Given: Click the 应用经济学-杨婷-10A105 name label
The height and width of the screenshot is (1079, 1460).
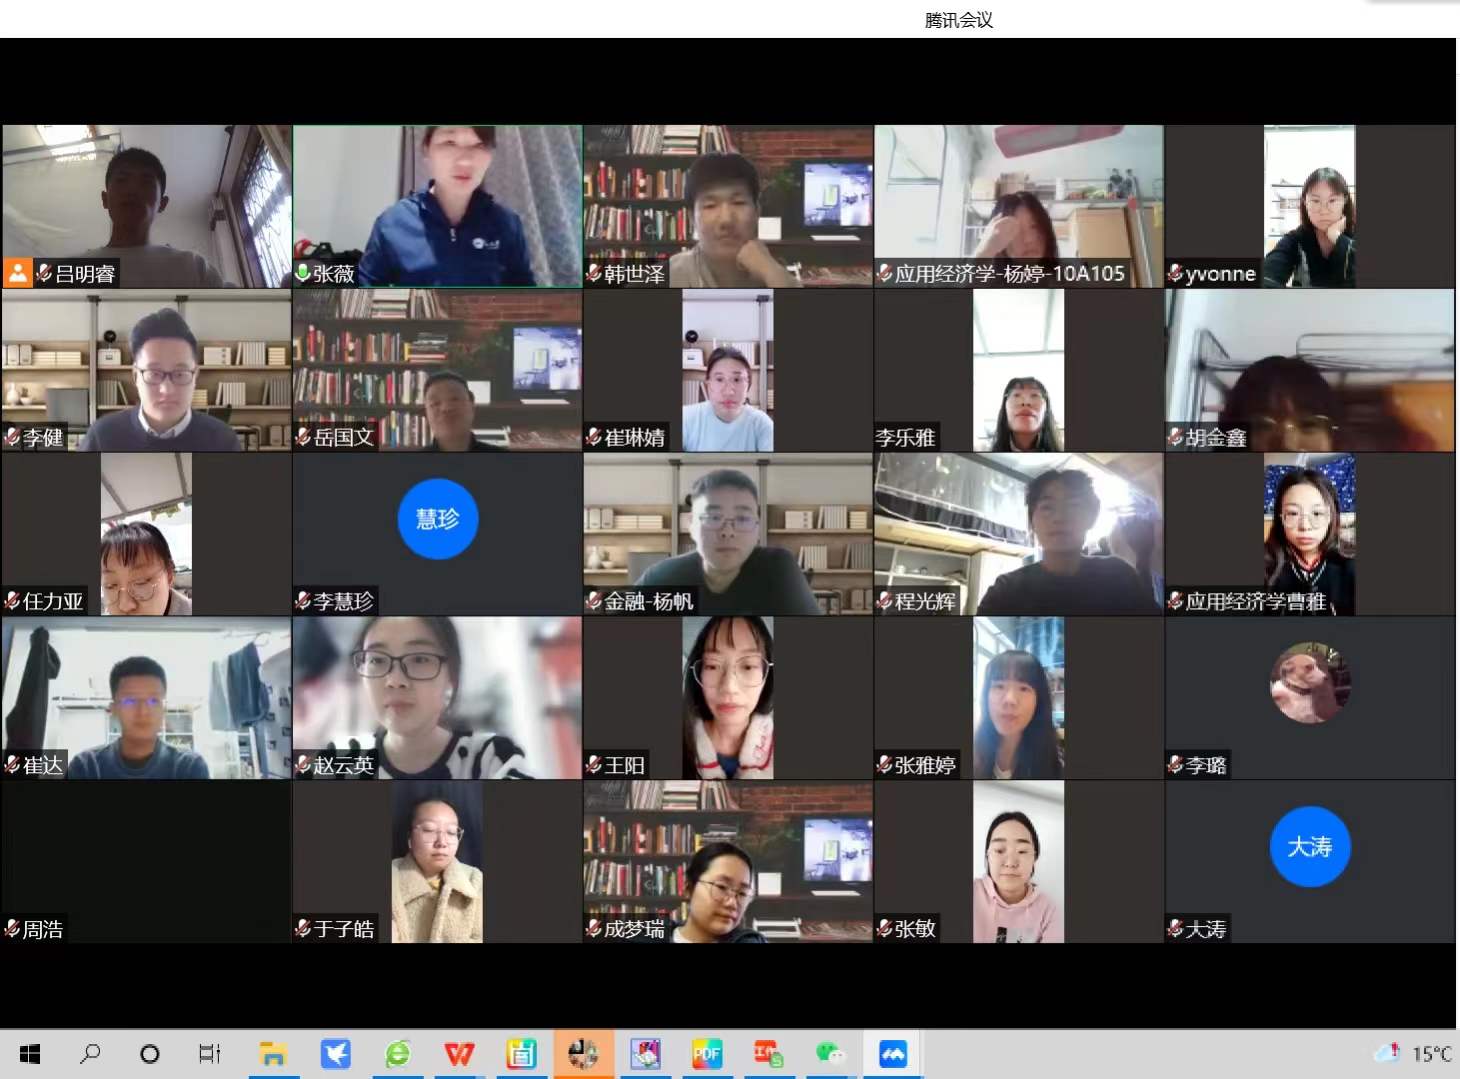Looking at the screenshot, I should tap(1009, 274).
